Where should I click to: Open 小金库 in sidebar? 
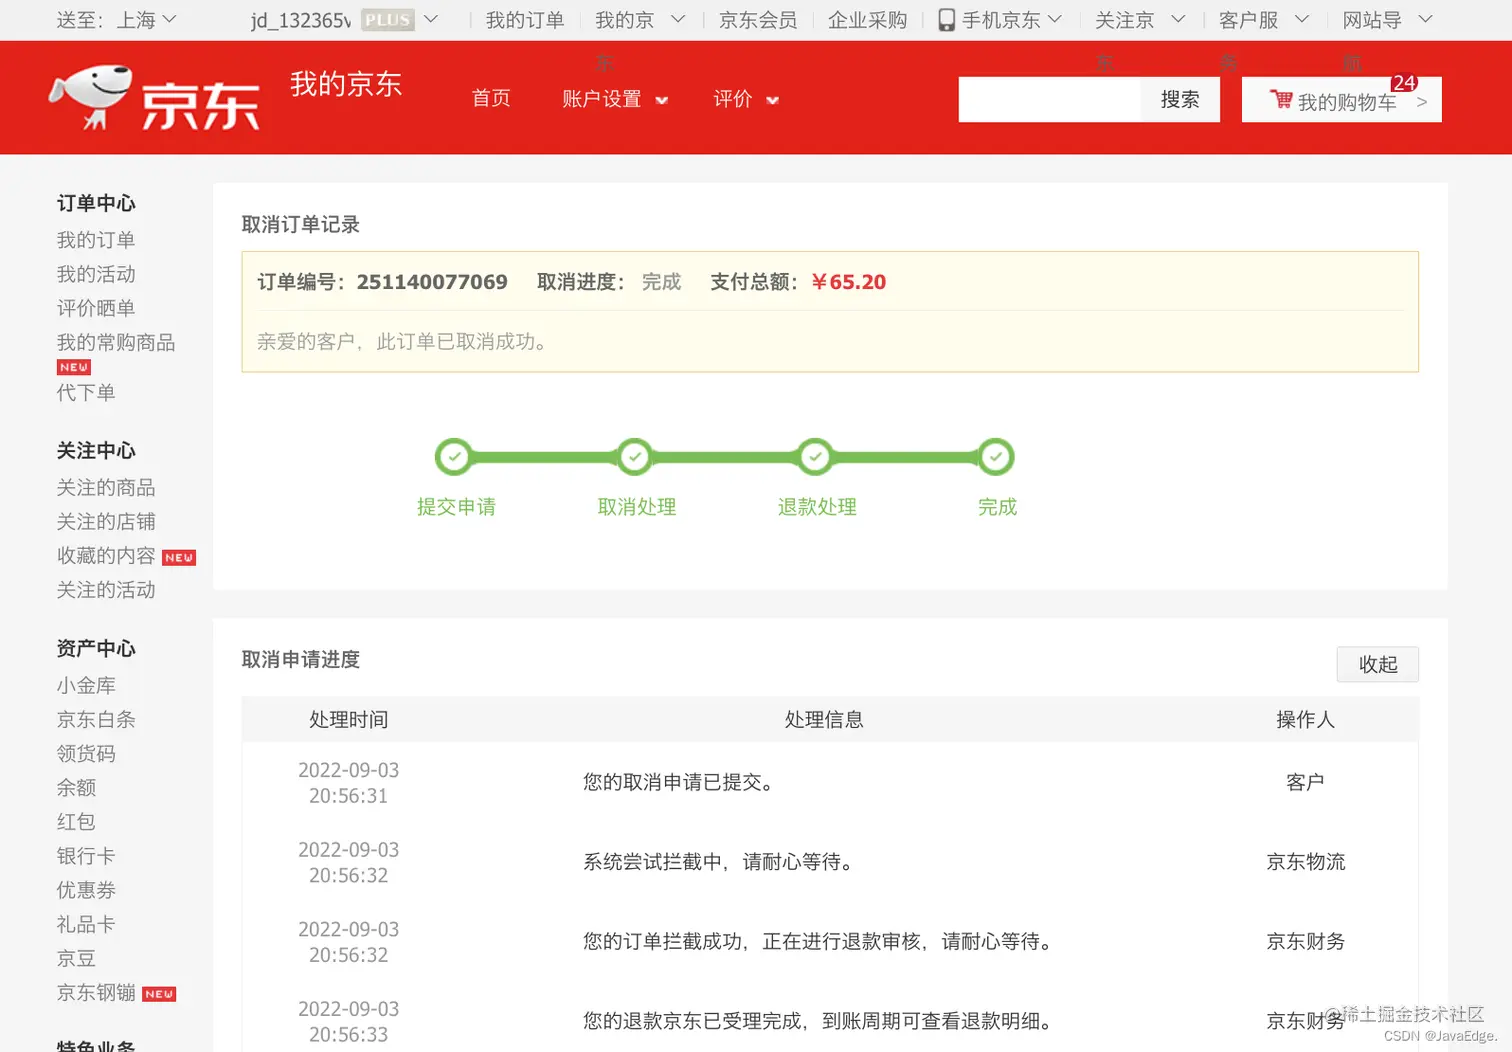click(x=86, y=685)
